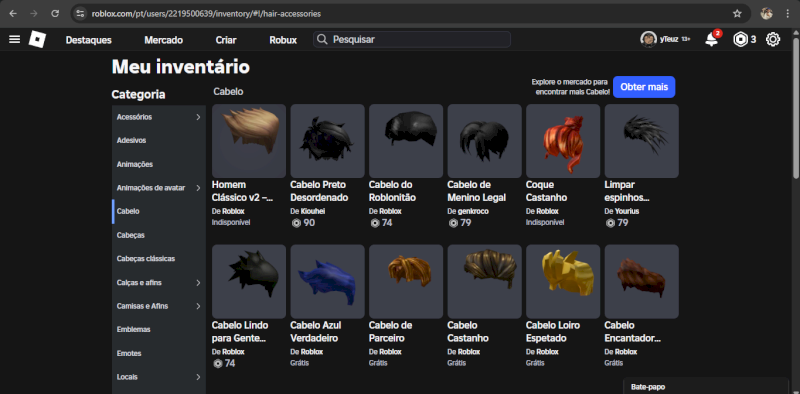Click the Roblox logo icon
The height and width of the screenshot is (394, 800).
37,39
